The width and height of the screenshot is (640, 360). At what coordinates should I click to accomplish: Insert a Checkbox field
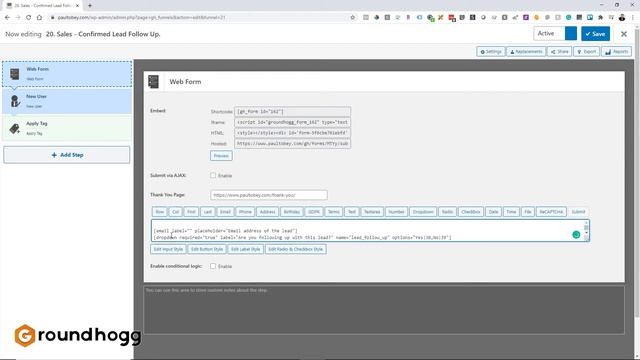(x=470, y=212)
